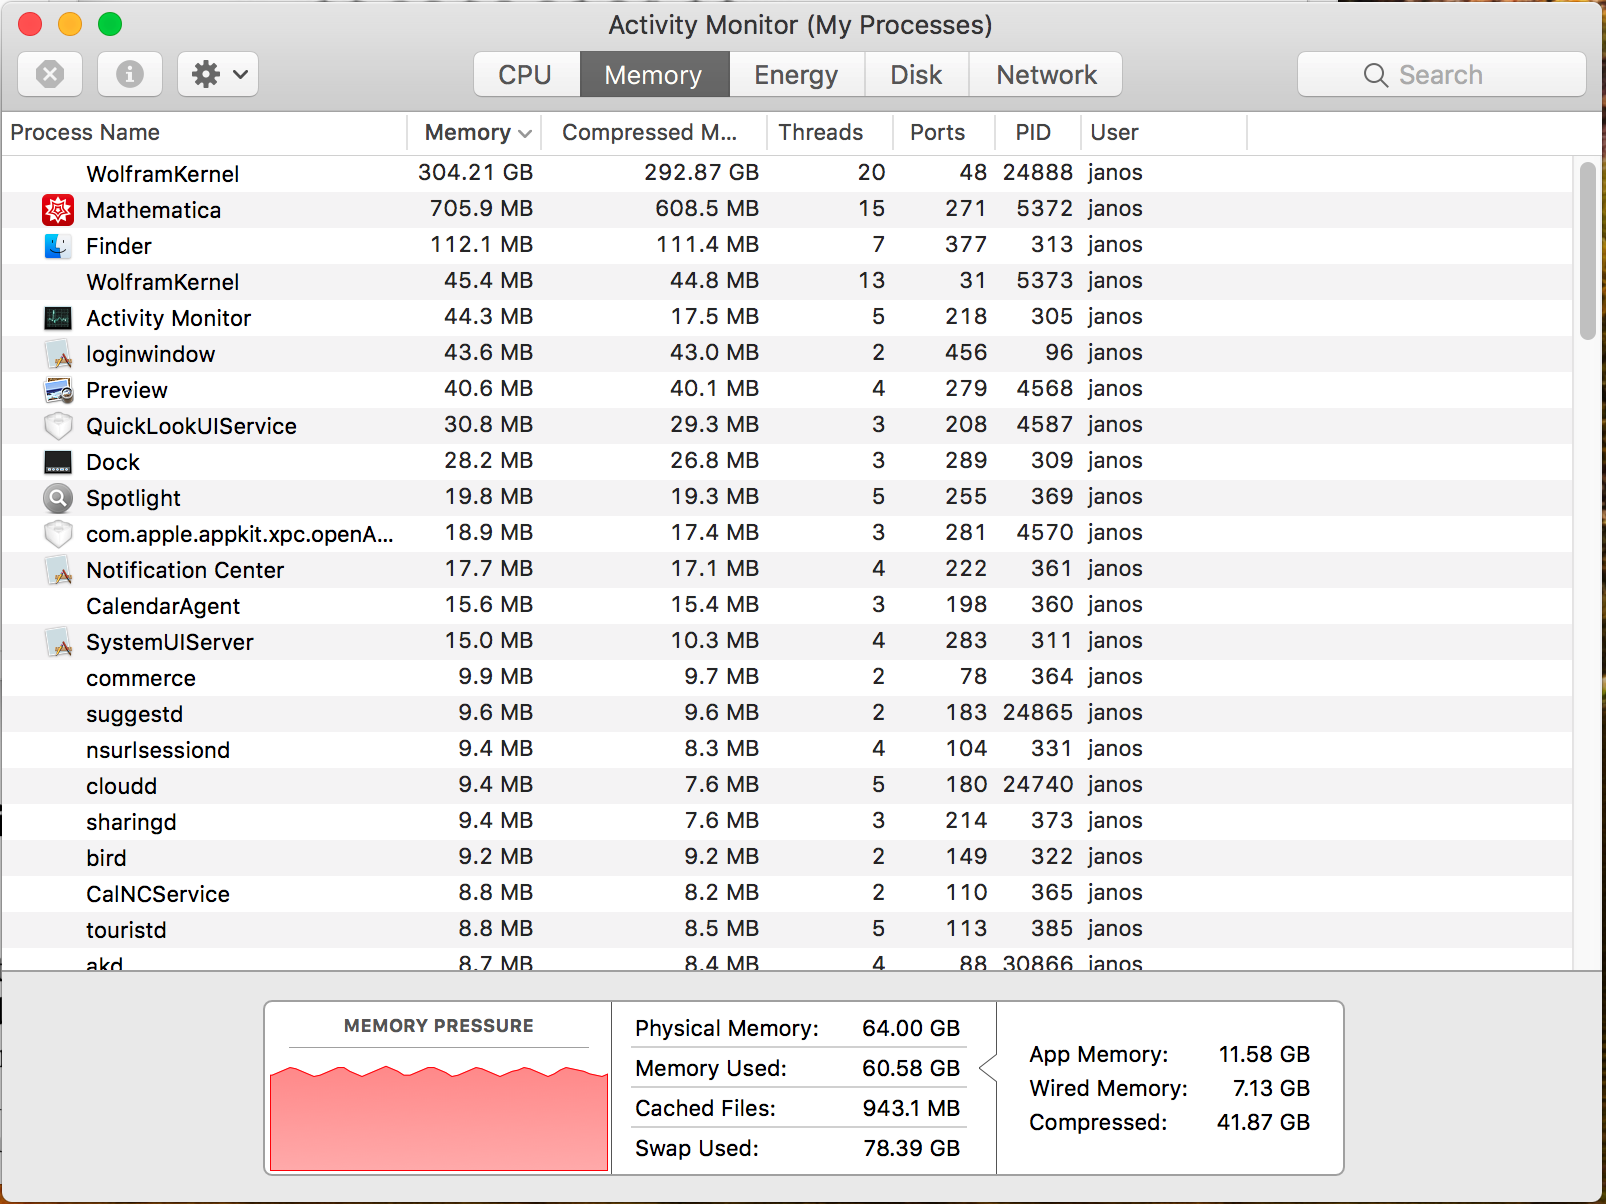Click PID 24888 in the first row
This screenshot has height=1204, width=1606.
point(1038,172)
